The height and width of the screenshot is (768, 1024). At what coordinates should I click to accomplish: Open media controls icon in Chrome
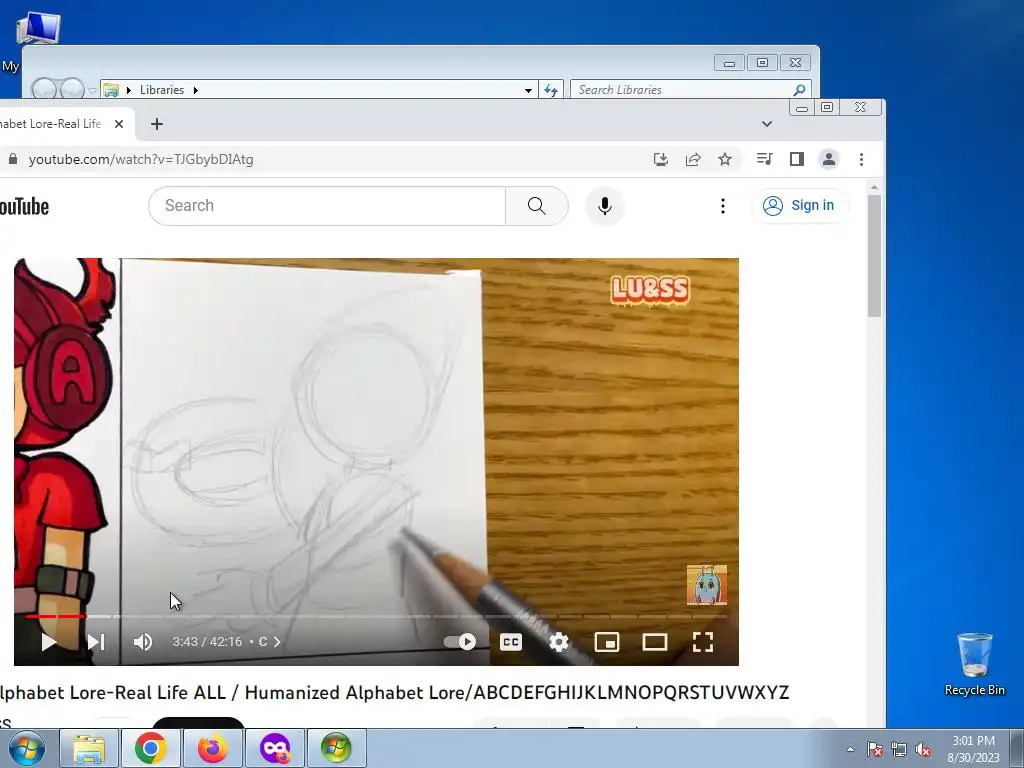coord(764,159)
